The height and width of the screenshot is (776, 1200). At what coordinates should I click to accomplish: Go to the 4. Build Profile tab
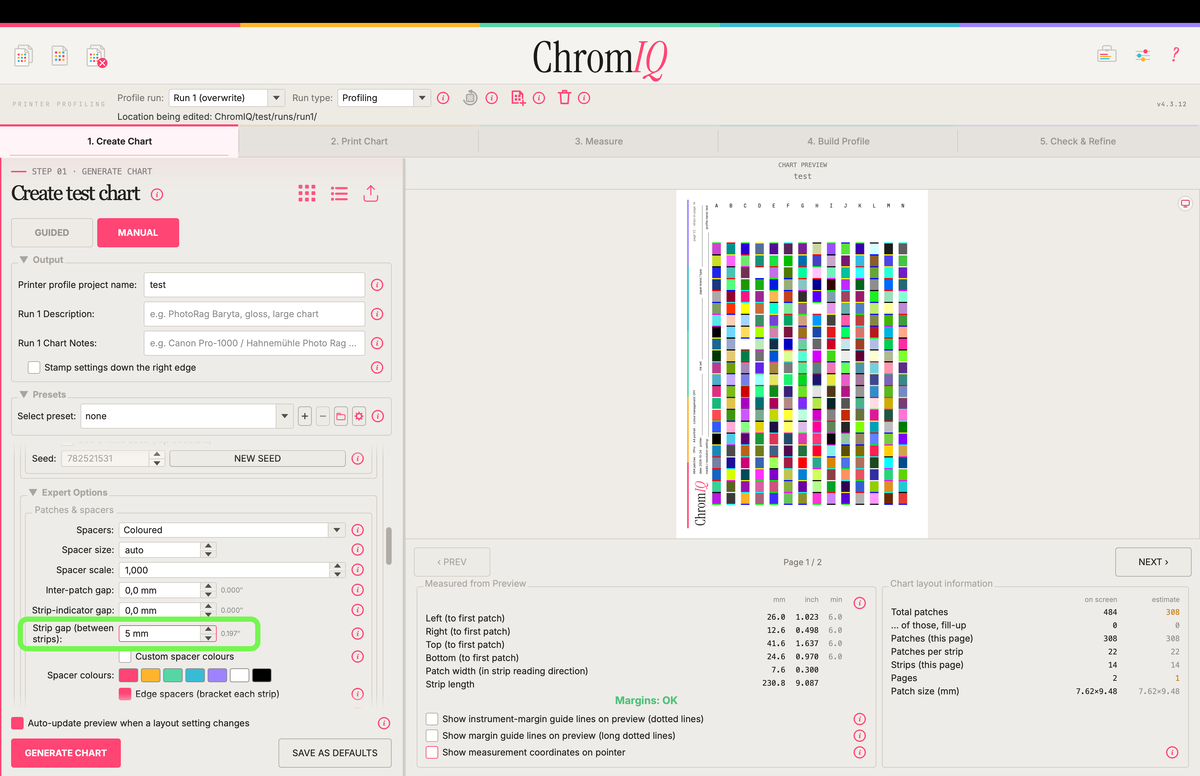838,141
